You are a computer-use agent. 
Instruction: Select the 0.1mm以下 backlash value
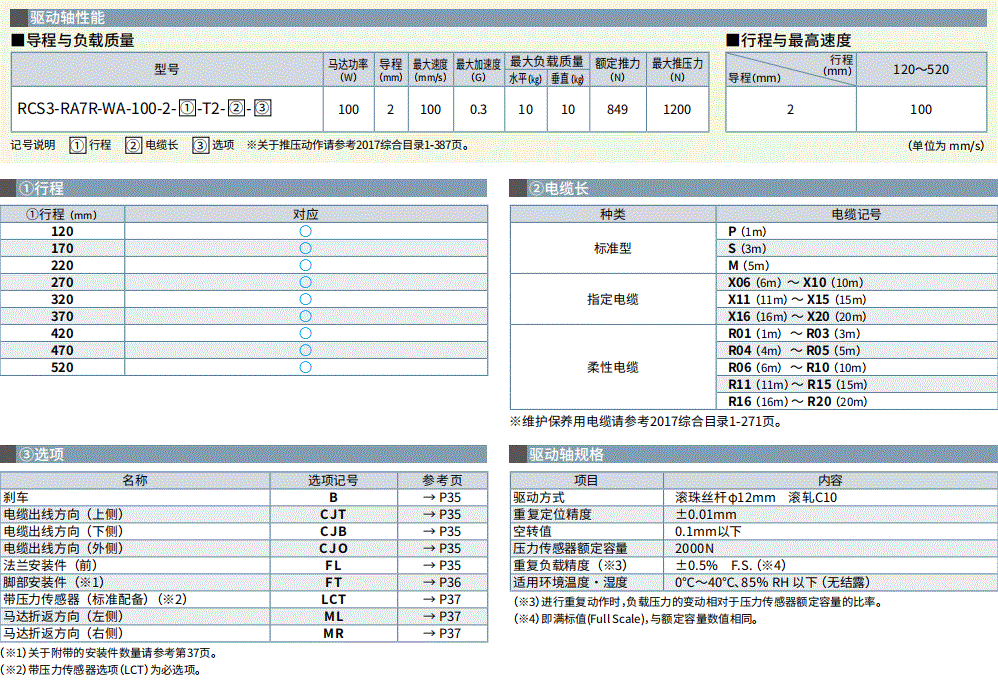click(708, 531)
